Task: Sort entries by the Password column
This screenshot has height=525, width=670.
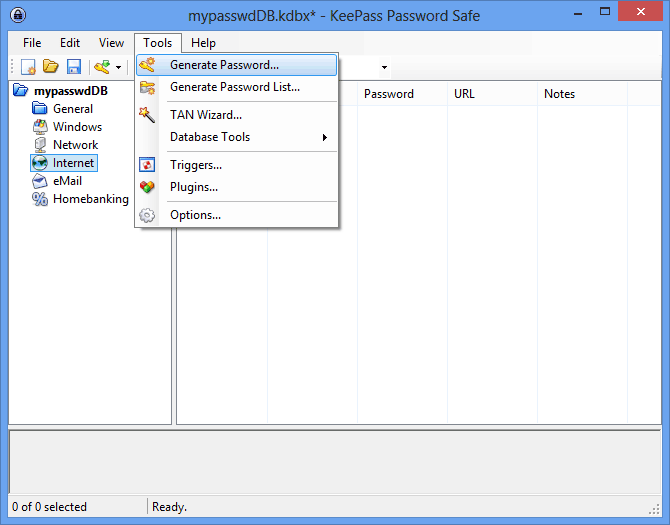Action: pos(402,94)
